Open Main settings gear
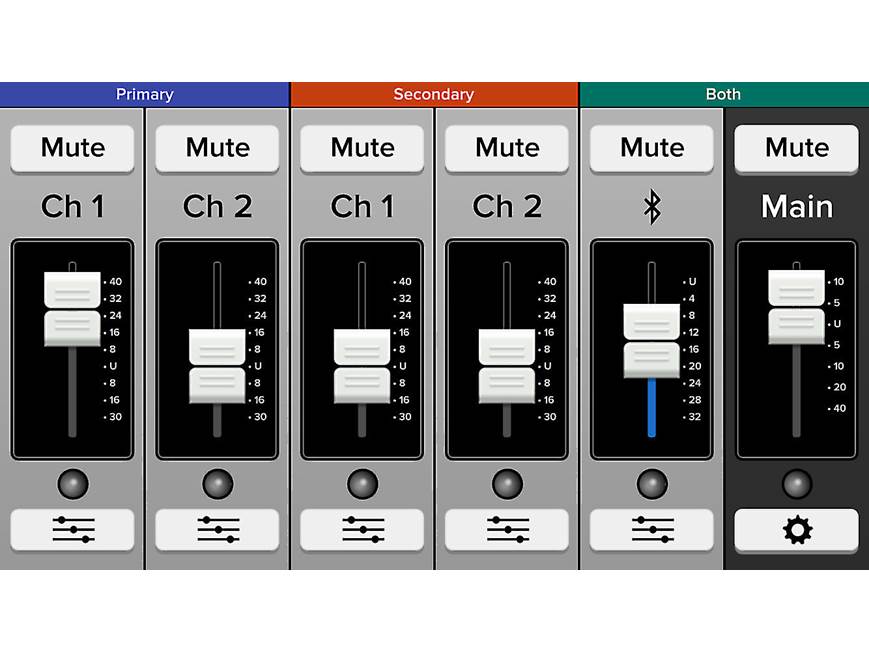This screenshot has height=652, width=869. 797,529
